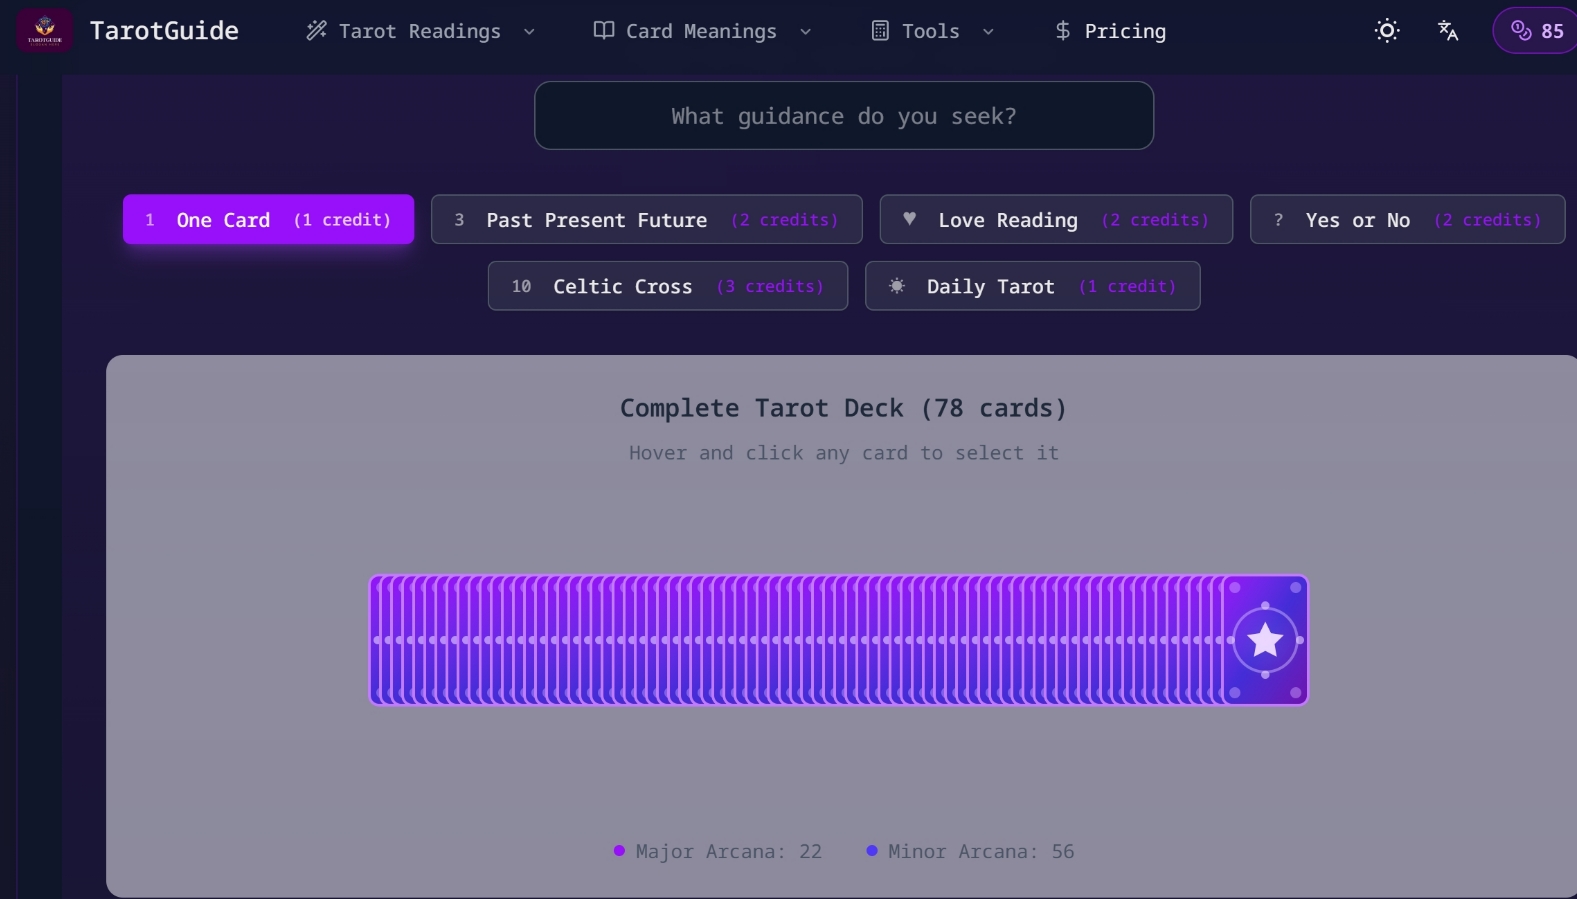The height and width of the screenshot is (899, 1577).
Task: Expand the Card Meanings dropdown chevron
Action: pyautogui.click(x=805, y=32)
